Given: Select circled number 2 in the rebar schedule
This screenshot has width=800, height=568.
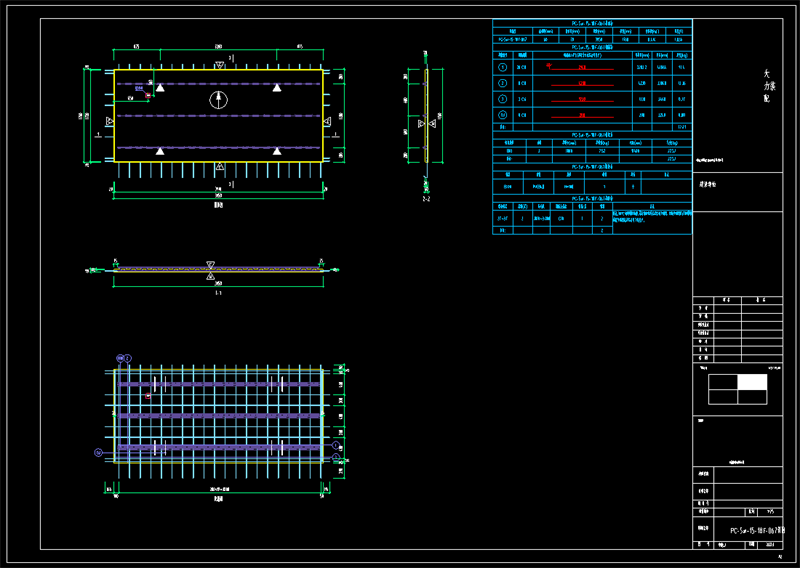Looking at the screenshot, I should pos(503,83).
